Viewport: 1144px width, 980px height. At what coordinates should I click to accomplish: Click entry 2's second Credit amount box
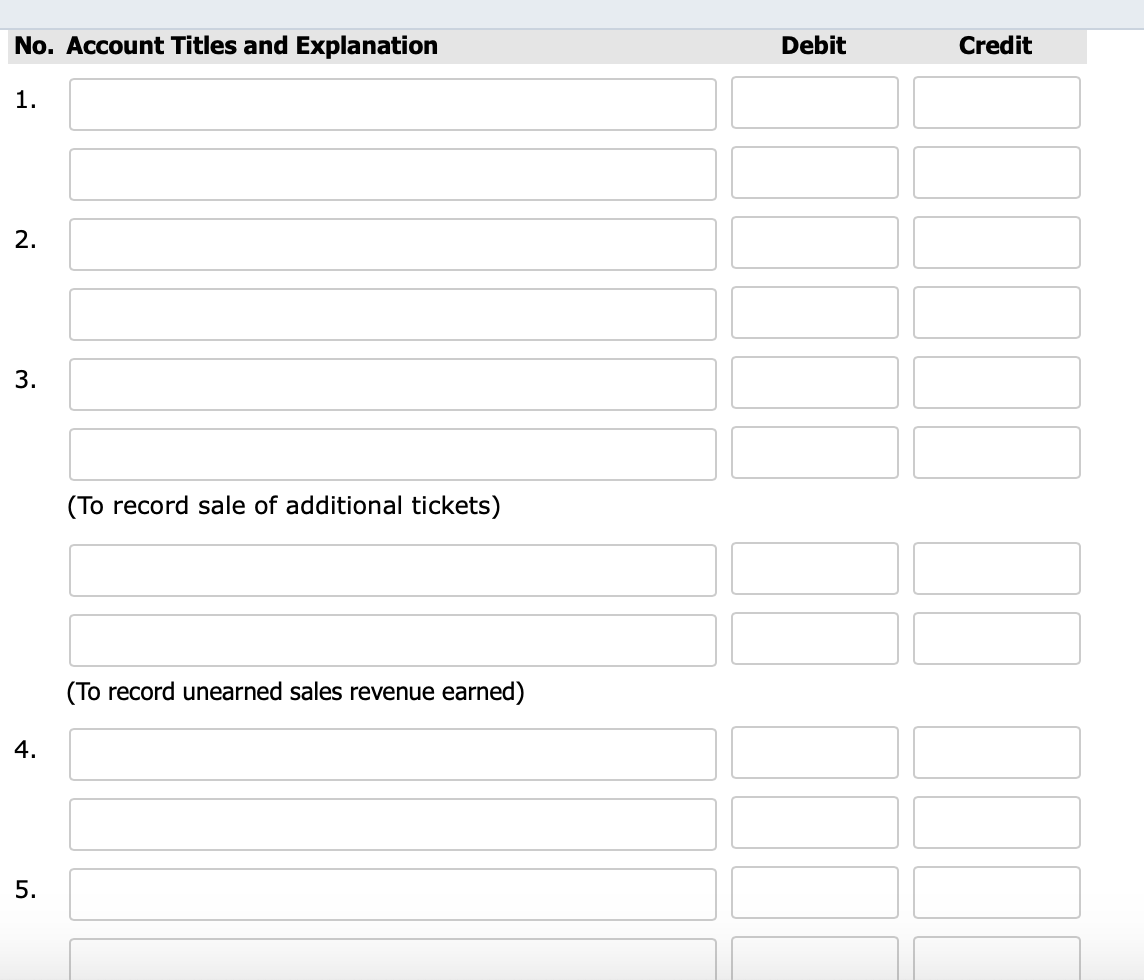(x=996, y=313)
